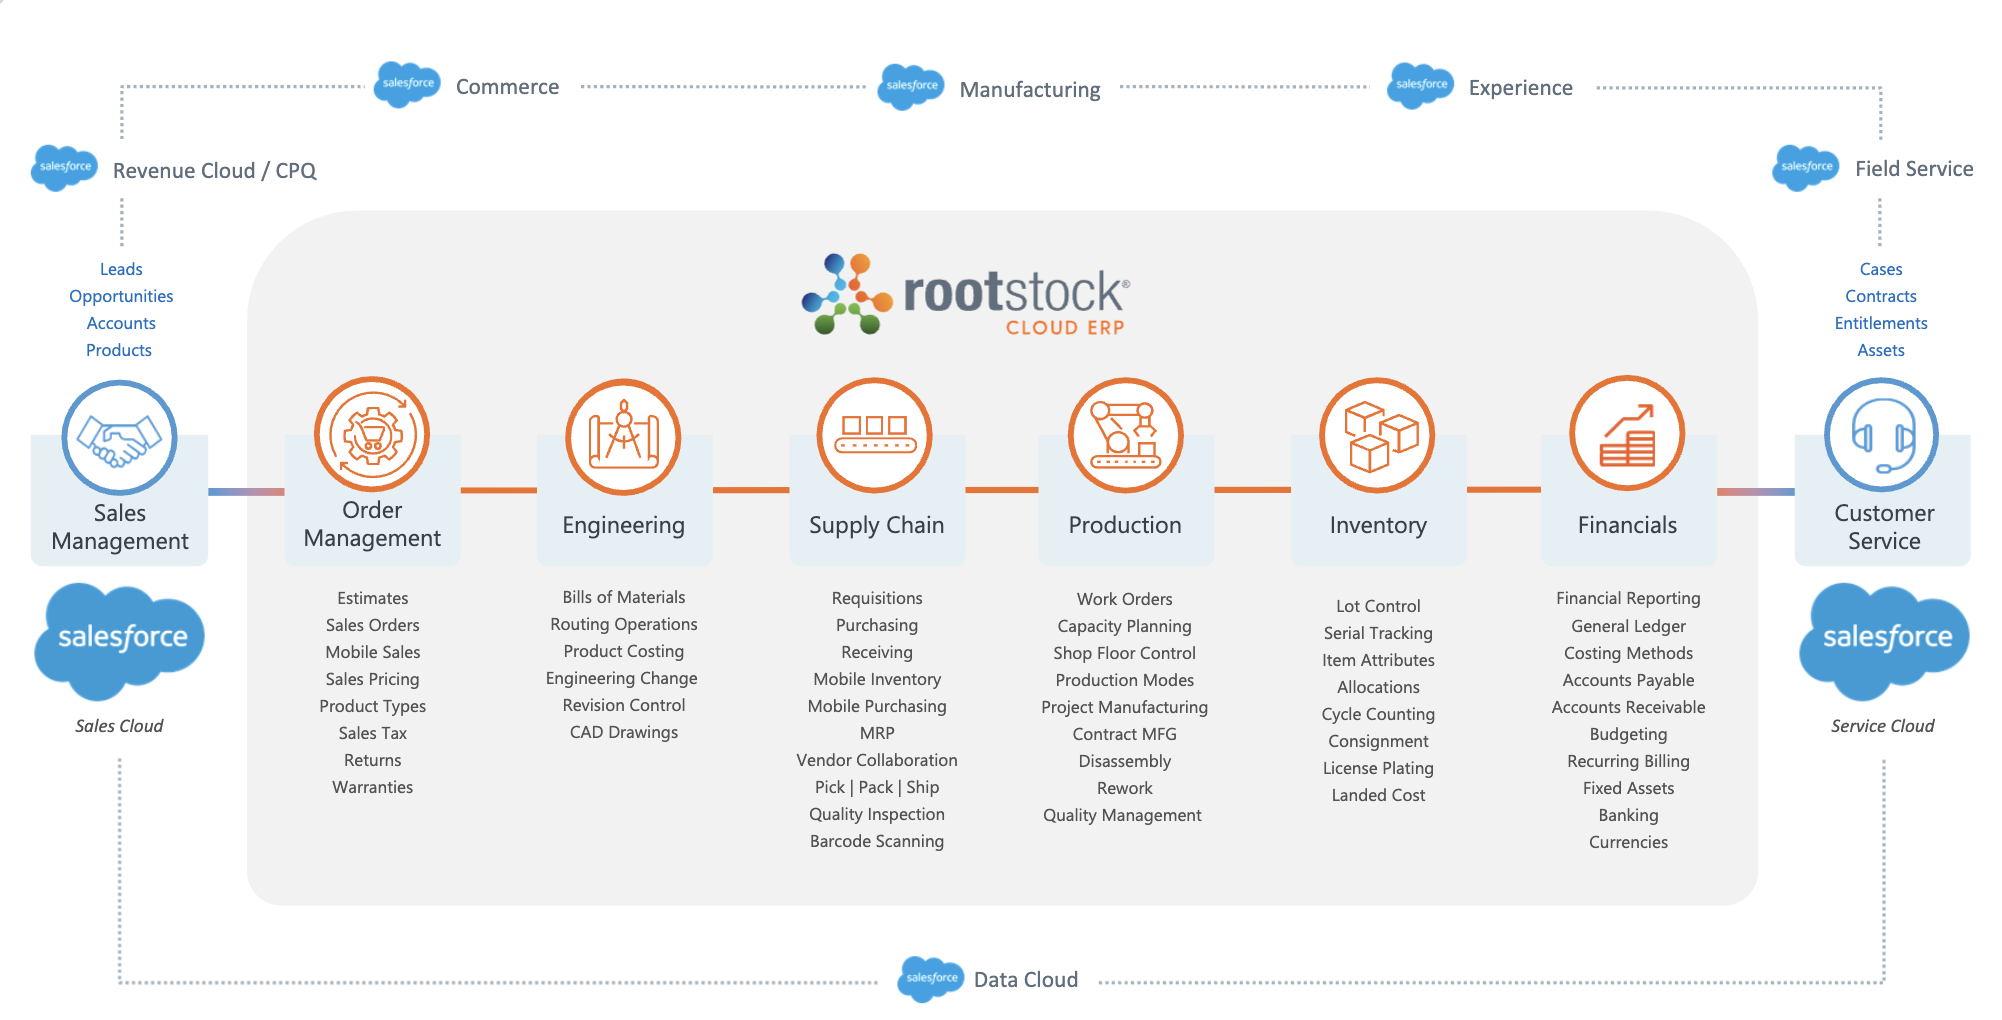Click Quality Management under Production
The height and width of the screenshot is (1020, 2002).
(1122, 815)
